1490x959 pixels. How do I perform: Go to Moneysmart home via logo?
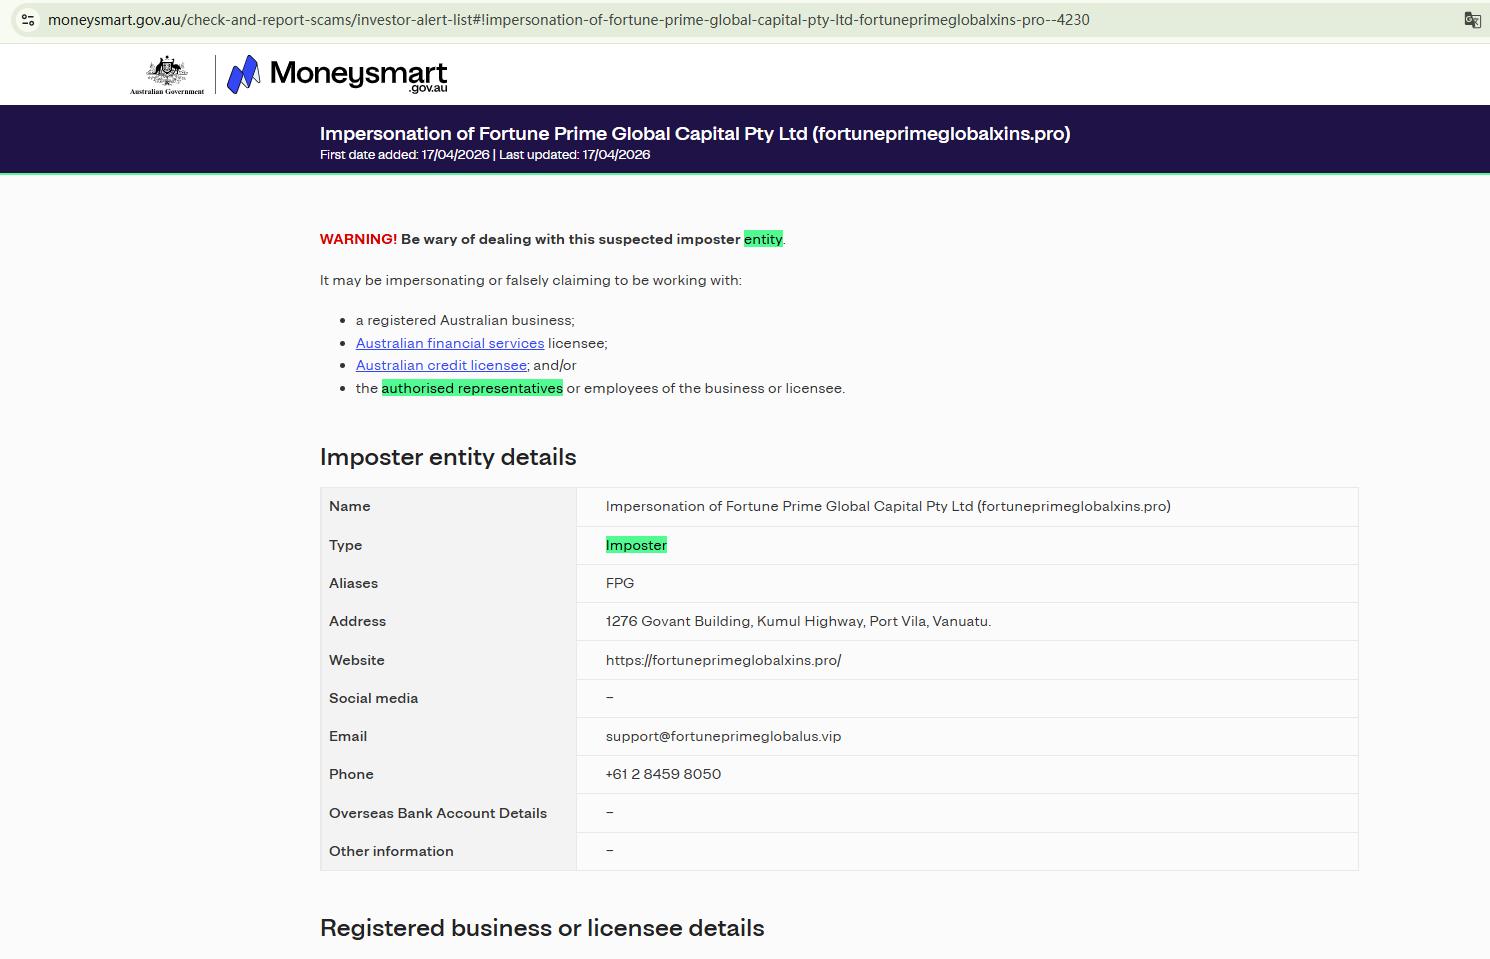coord(337,75)
